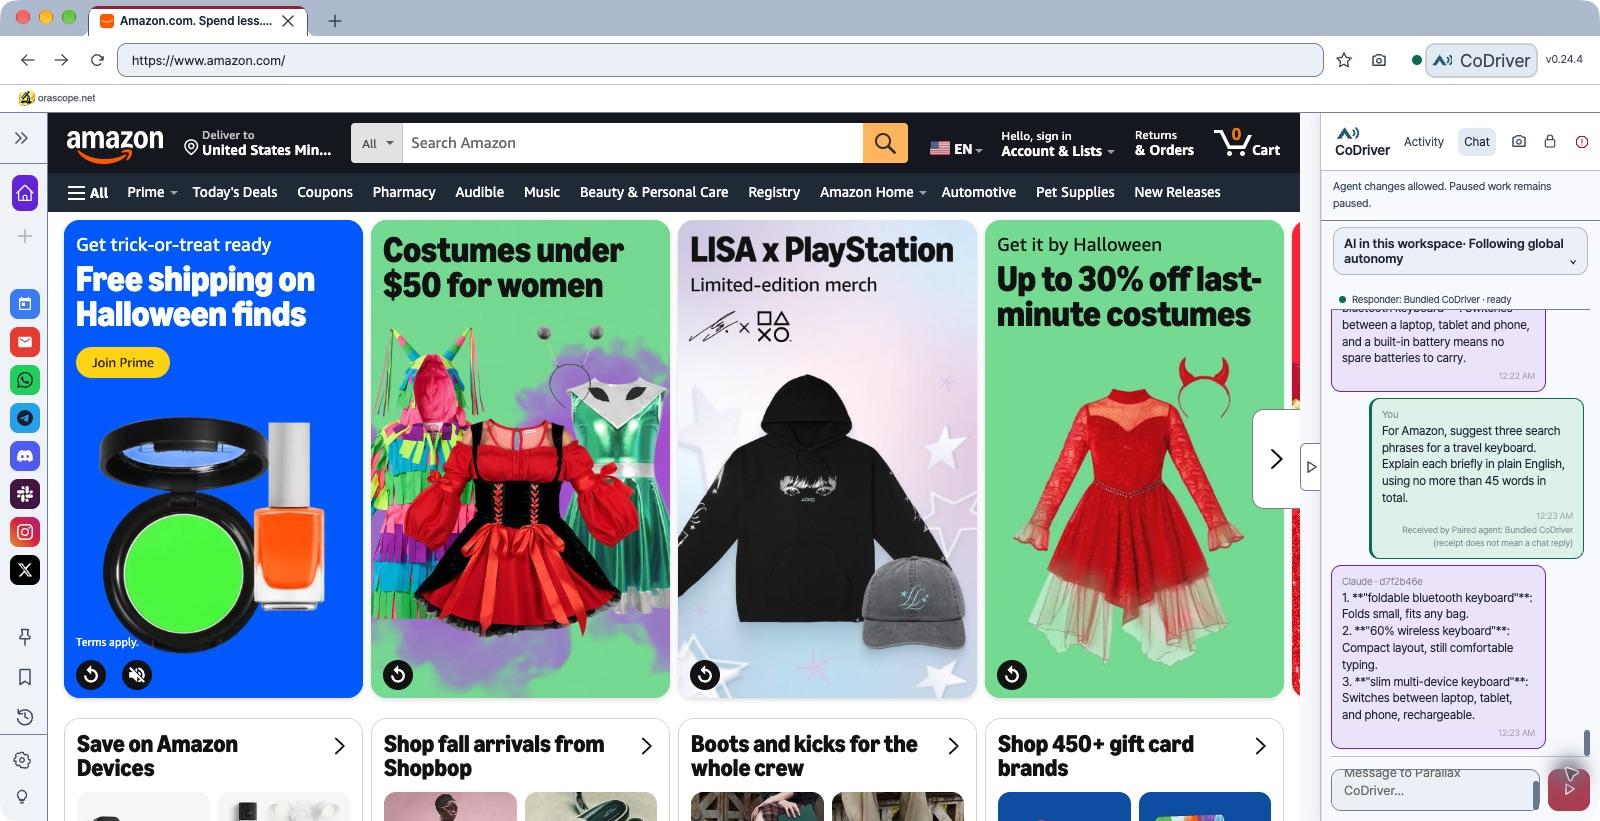The height and width of the screenshot is (821, 1600).
Task: Go to Today's Deals
Action: (x=235, y=192)
